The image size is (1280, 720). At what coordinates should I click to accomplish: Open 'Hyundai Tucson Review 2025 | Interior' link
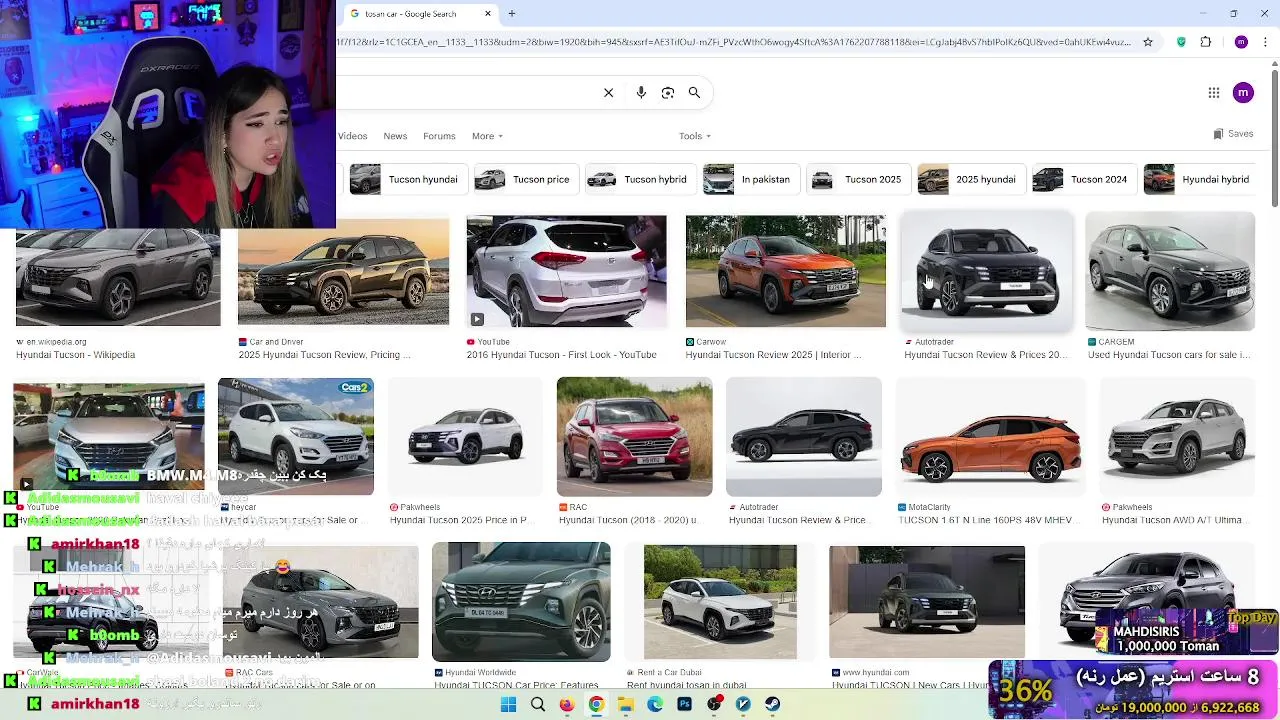pos(773,355)
